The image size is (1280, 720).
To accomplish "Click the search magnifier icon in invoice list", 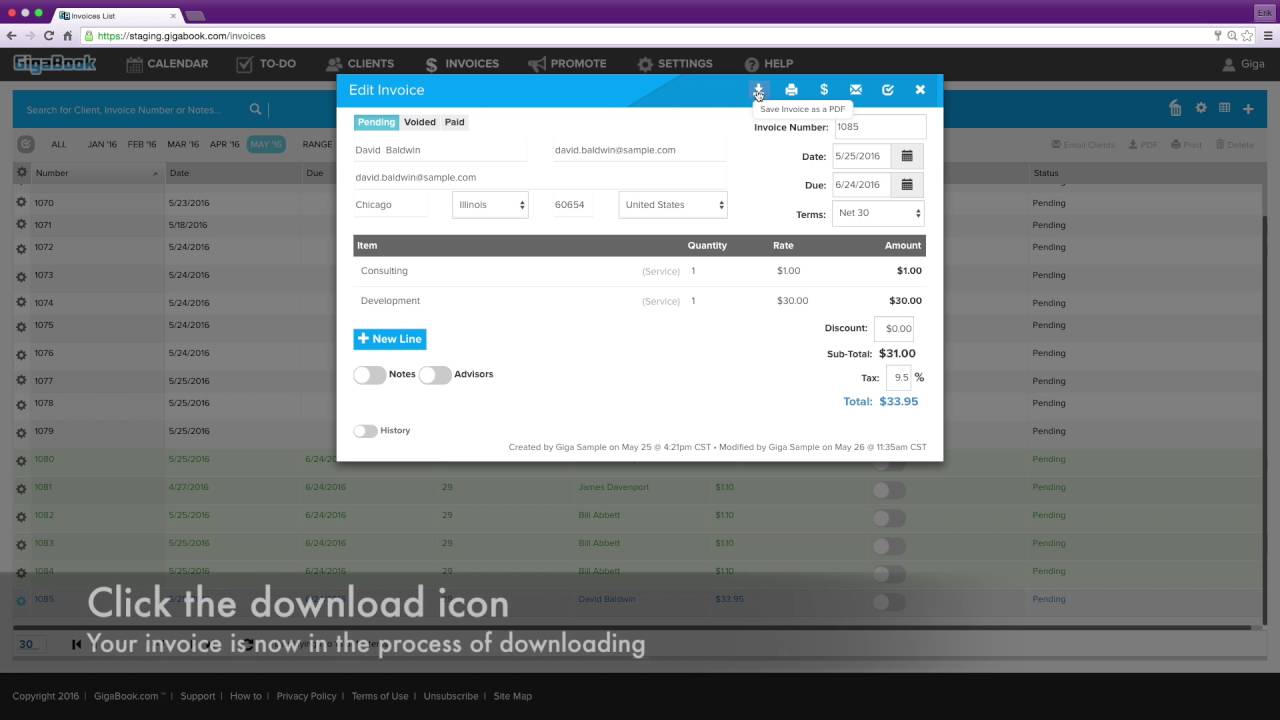I will tap(255, 110).
